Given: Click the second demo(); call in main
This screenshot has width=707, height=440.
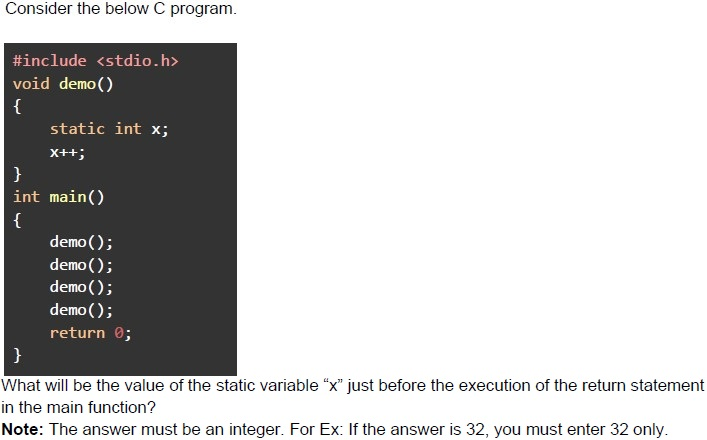Looking at the screenshot, I should [81, 265].
